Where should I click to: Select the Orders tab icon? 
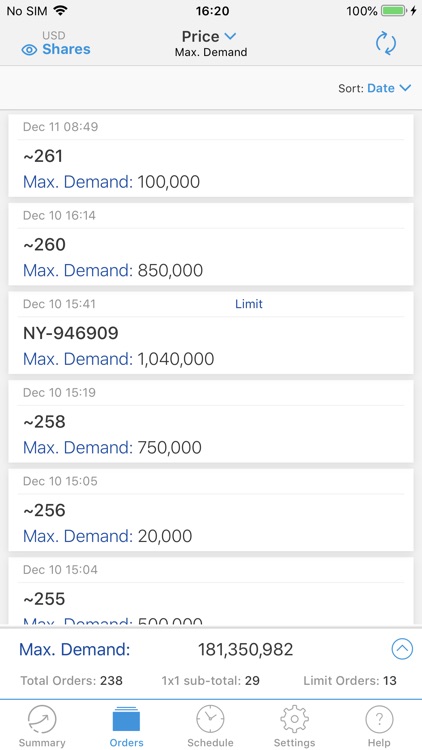[126, 719]
